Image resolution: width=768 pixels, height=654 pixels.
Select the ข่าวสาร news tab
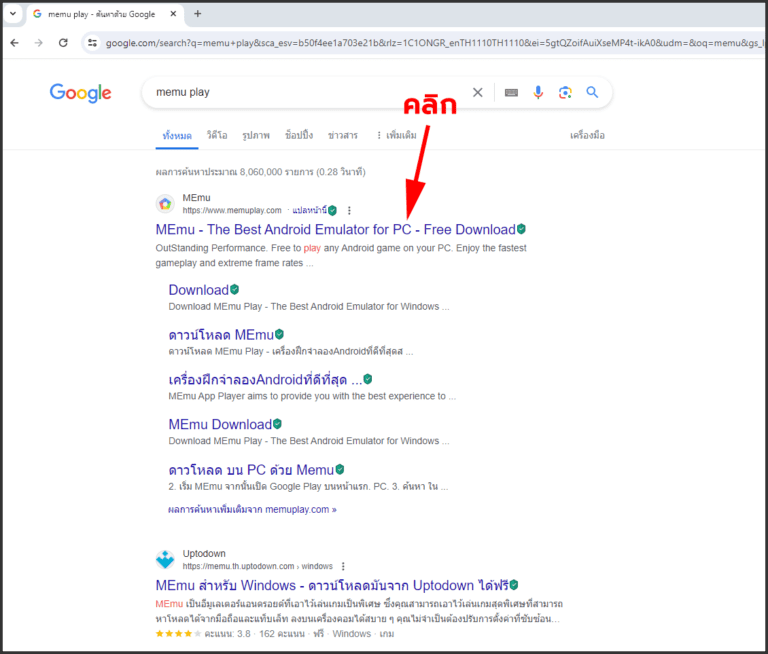coord(344,135)
